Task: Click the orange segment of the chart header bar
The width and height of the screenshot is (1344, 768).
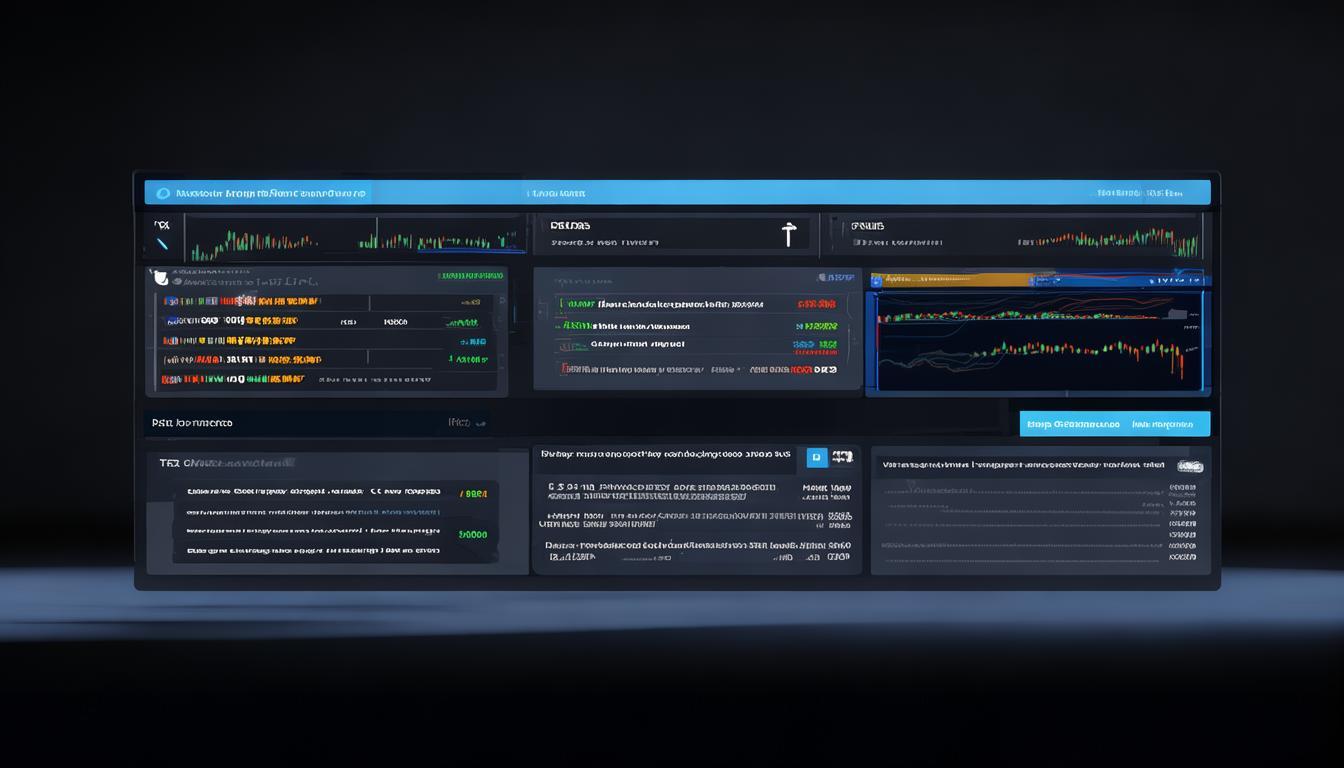Action: coord(950,281)
